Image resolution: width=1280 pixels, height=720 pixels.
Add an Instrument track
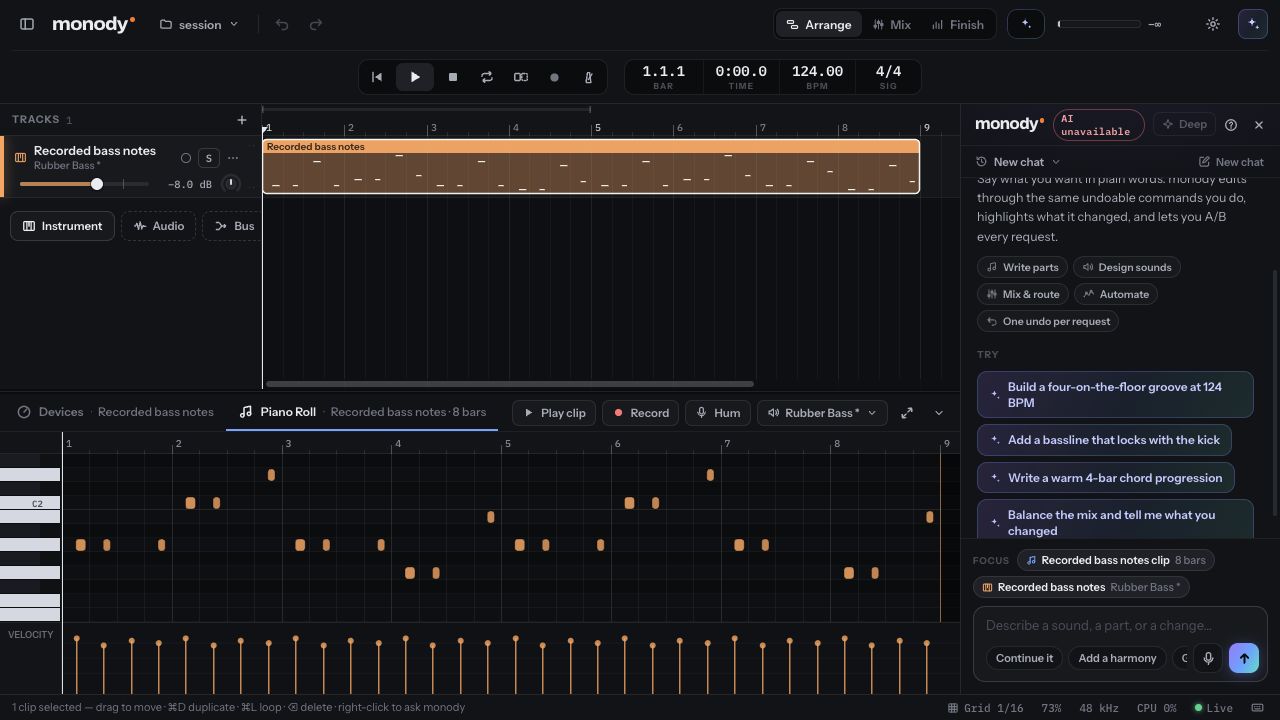63,226
